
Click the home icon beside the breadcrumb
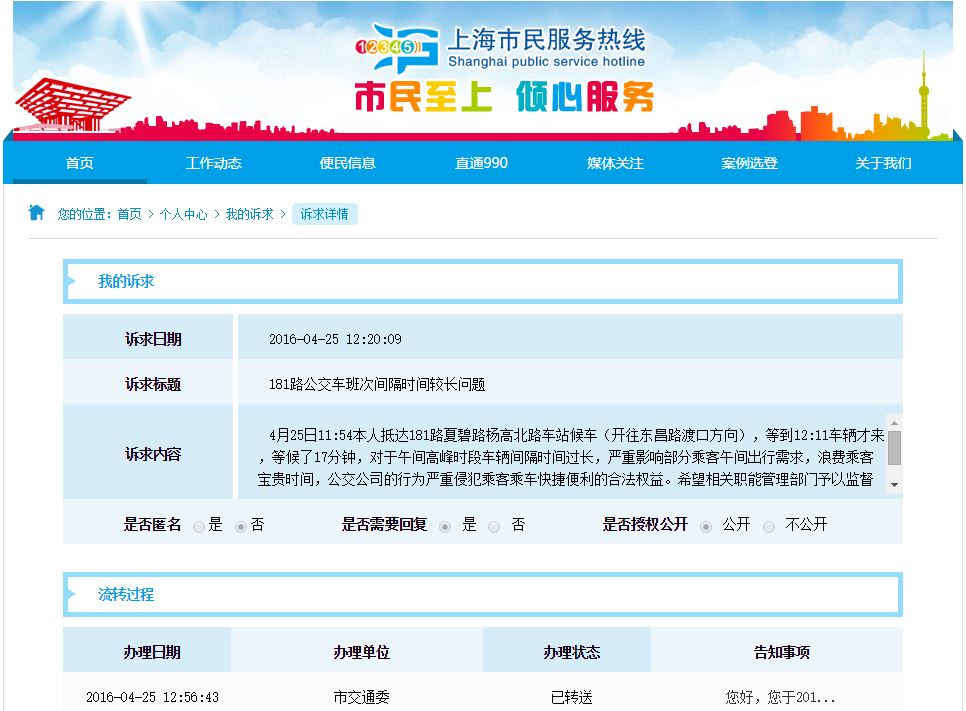(x=36, y=213)
